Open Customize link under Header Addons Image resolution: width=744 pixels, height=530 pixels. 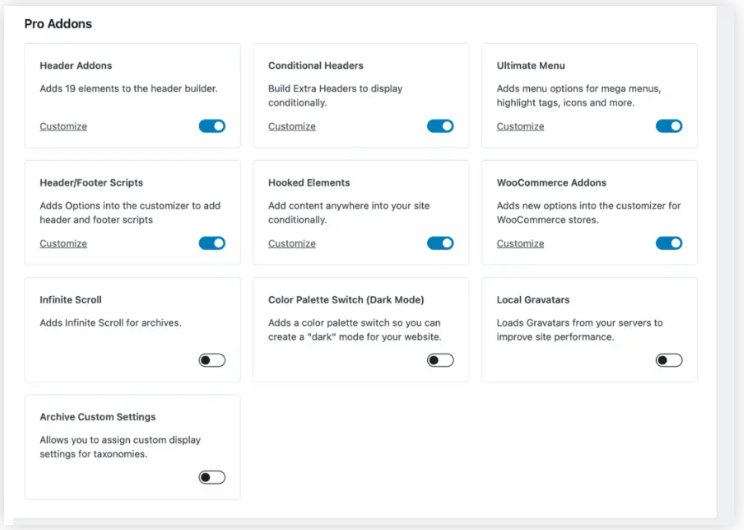[63, 127]
